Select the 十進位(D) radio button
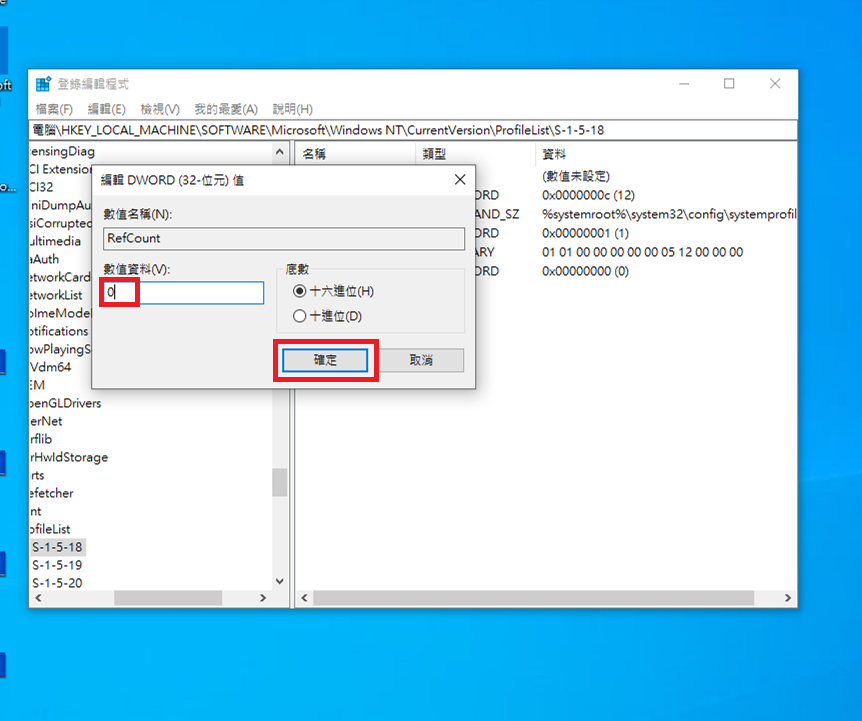The width and height of the screenshot is (862, 721). (x=300, y=316)
